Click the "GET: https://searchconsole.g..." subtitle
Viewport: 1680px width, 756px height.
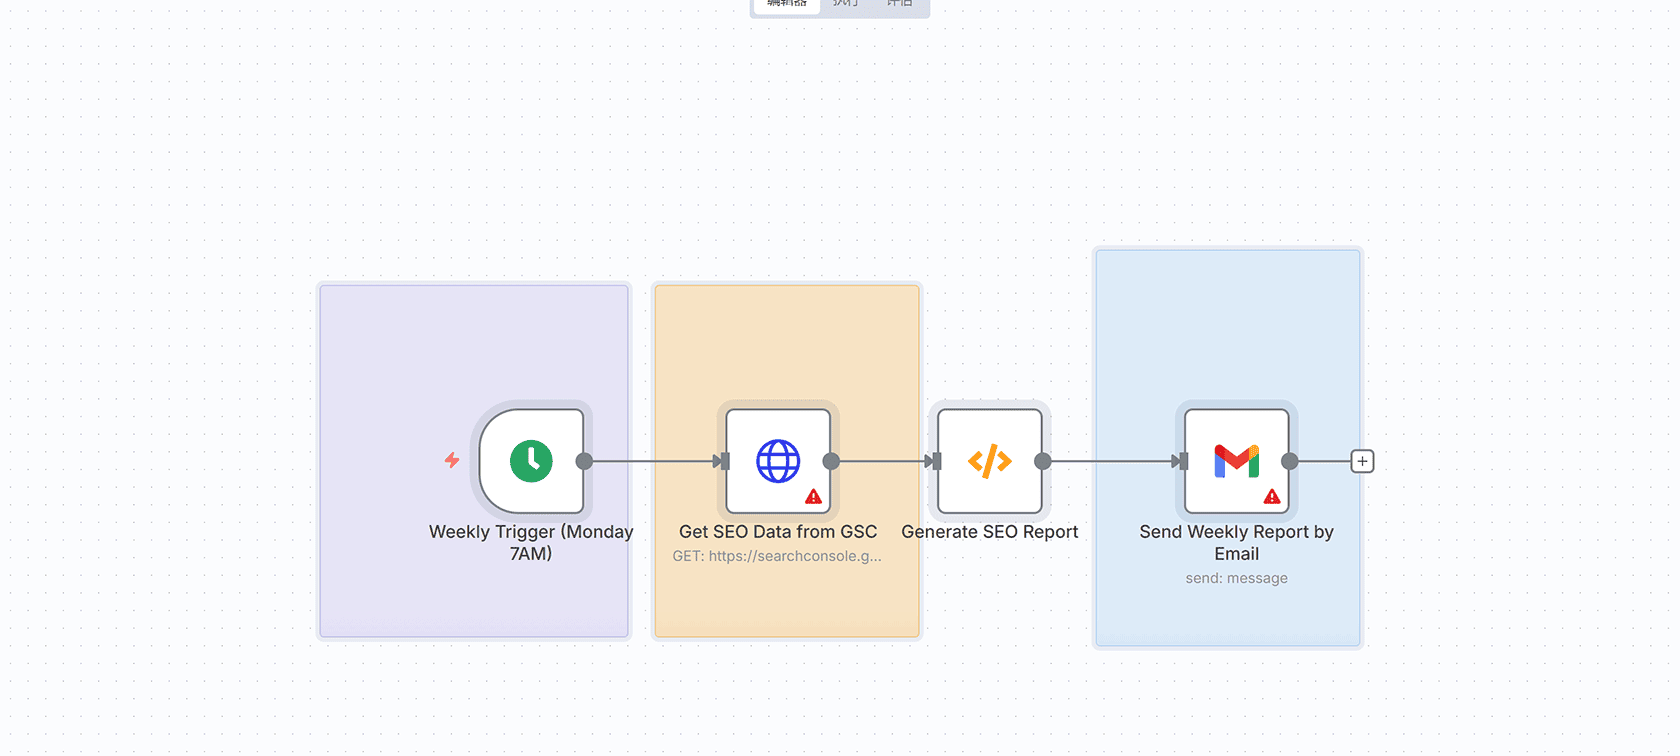(x=777, y=556)
